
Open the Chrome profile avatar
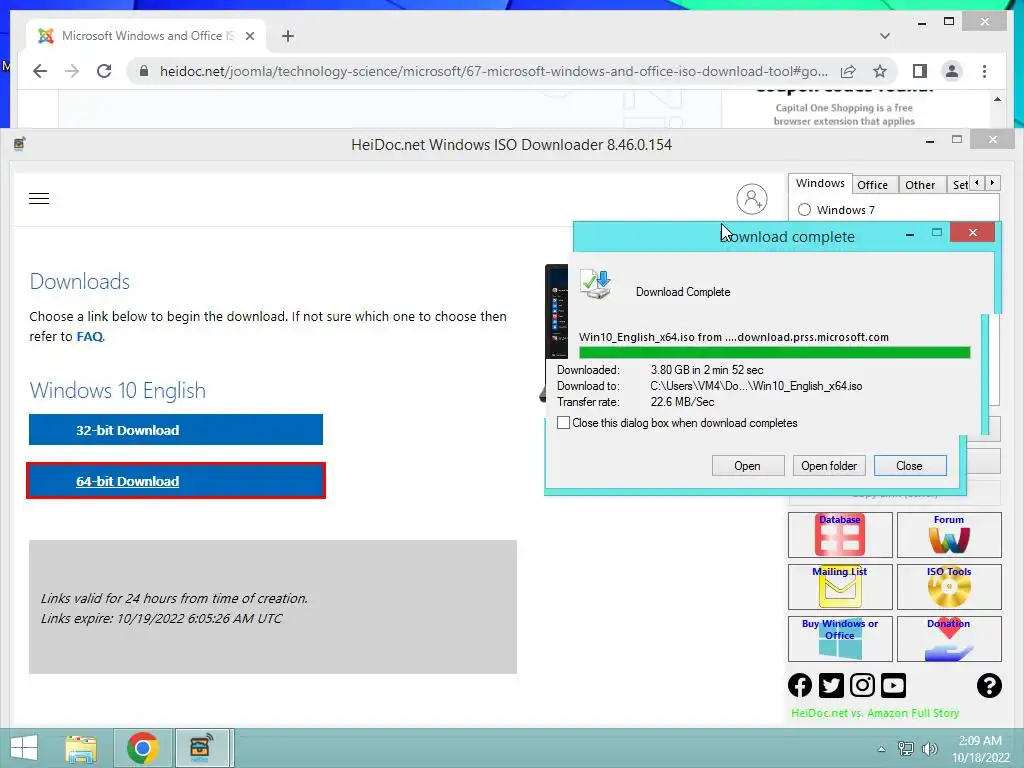[952, 71]
